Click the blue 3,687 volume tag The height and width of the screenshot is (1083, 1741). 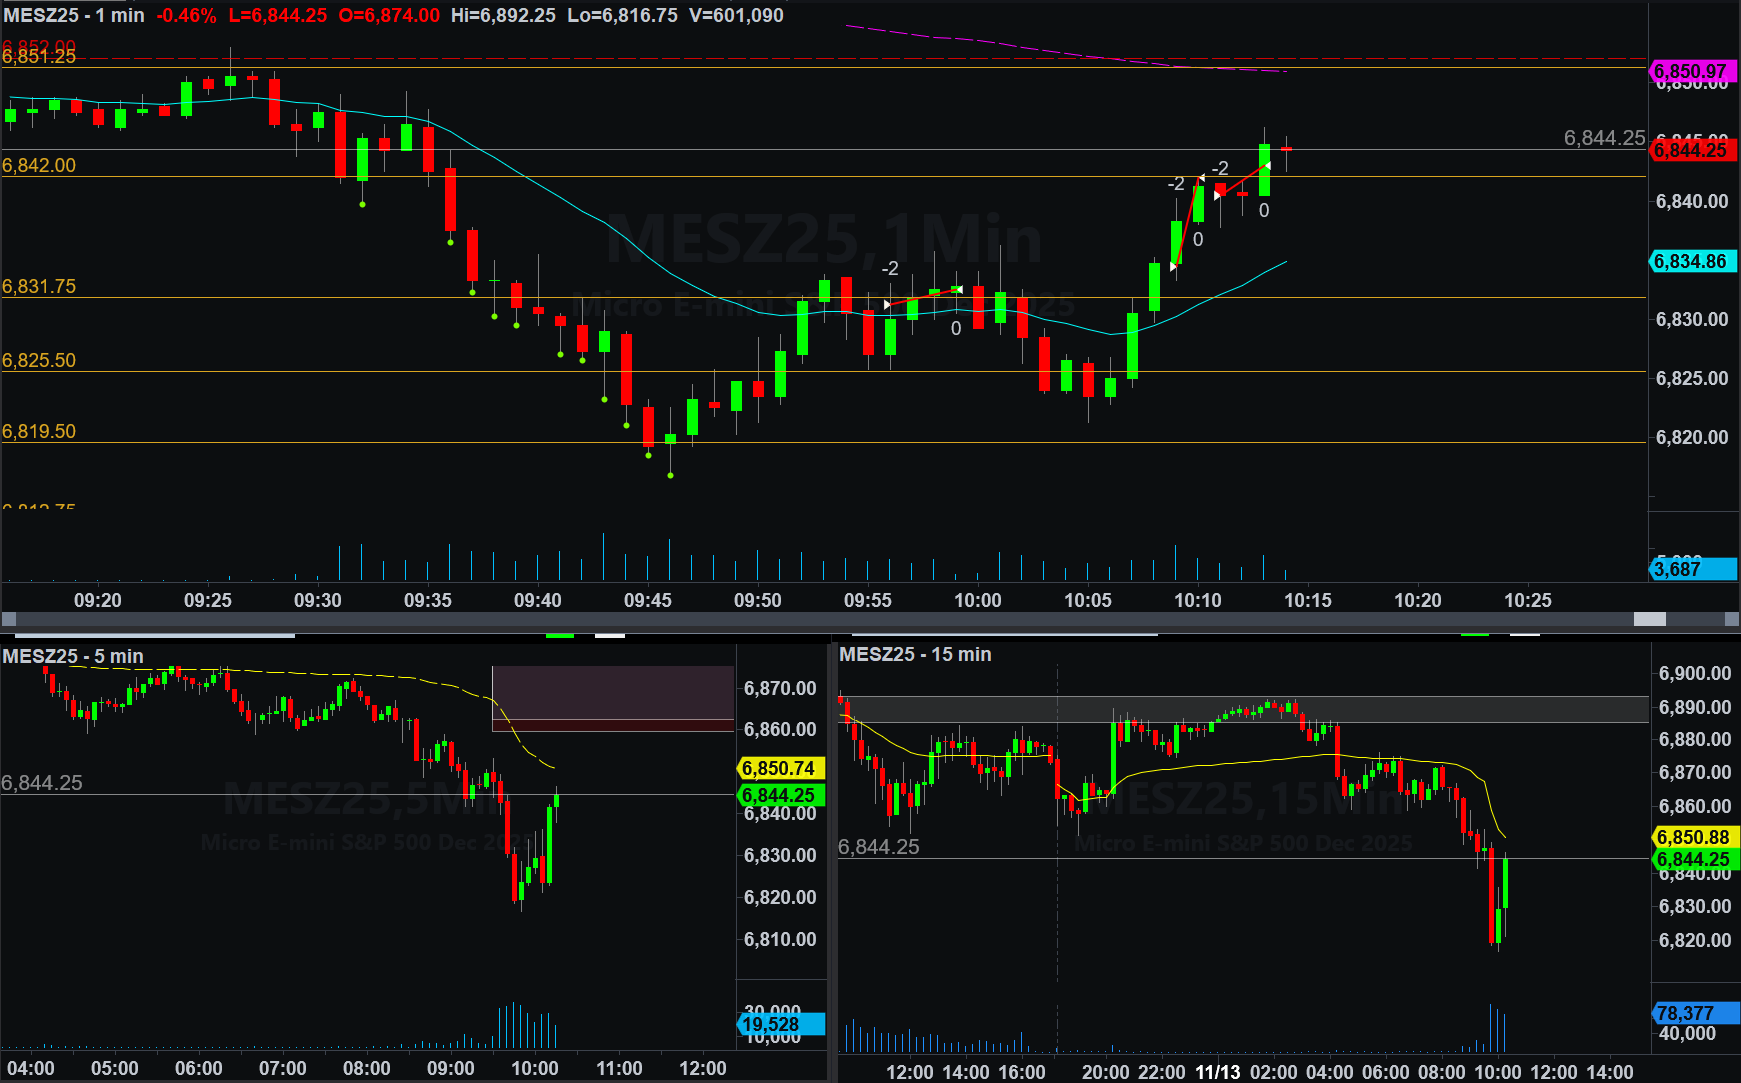[x=1691, y=569]
